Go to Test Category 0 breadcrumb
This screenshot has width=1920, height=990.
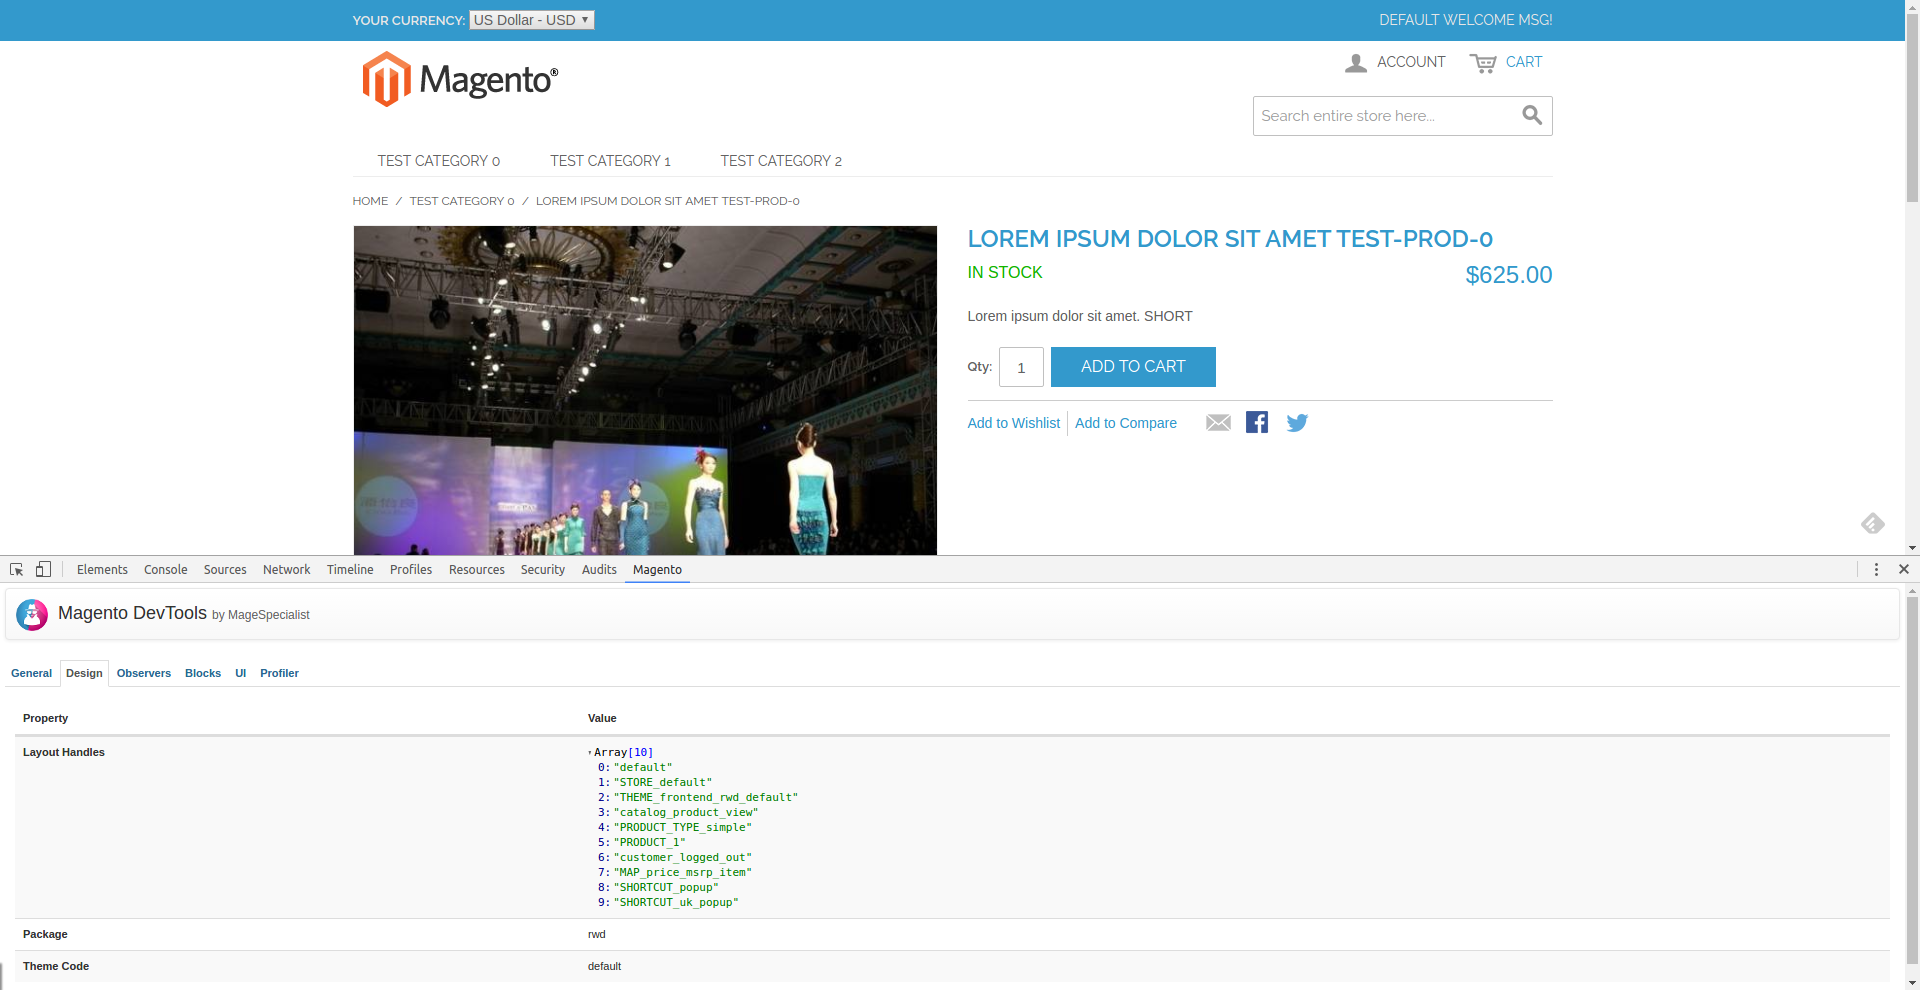click(x=462, y=201)
